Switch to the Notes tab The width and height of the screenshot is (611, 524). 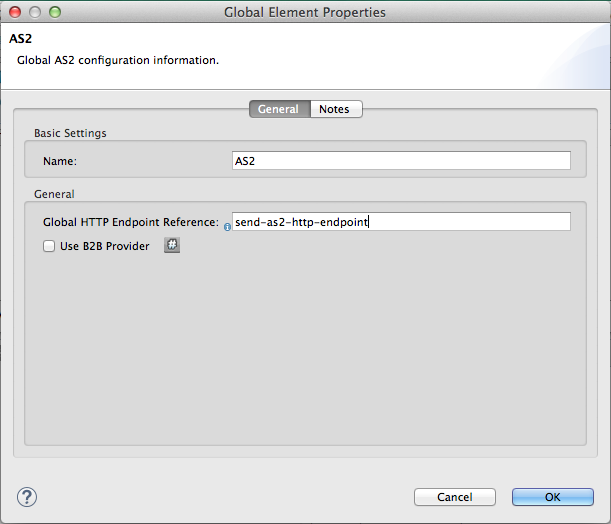point(334,109)
